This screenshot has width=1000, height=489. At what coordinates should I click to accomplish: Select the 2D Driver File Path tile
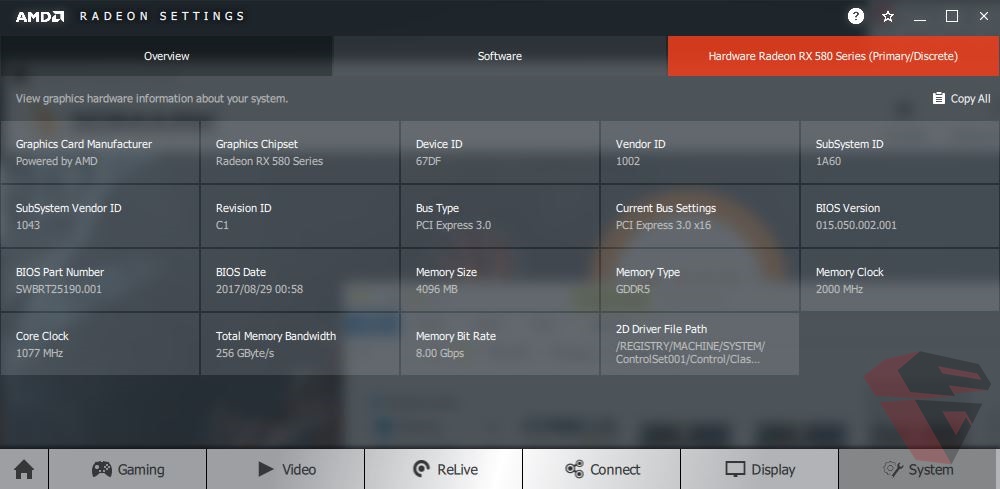click(x=700, y=344)
